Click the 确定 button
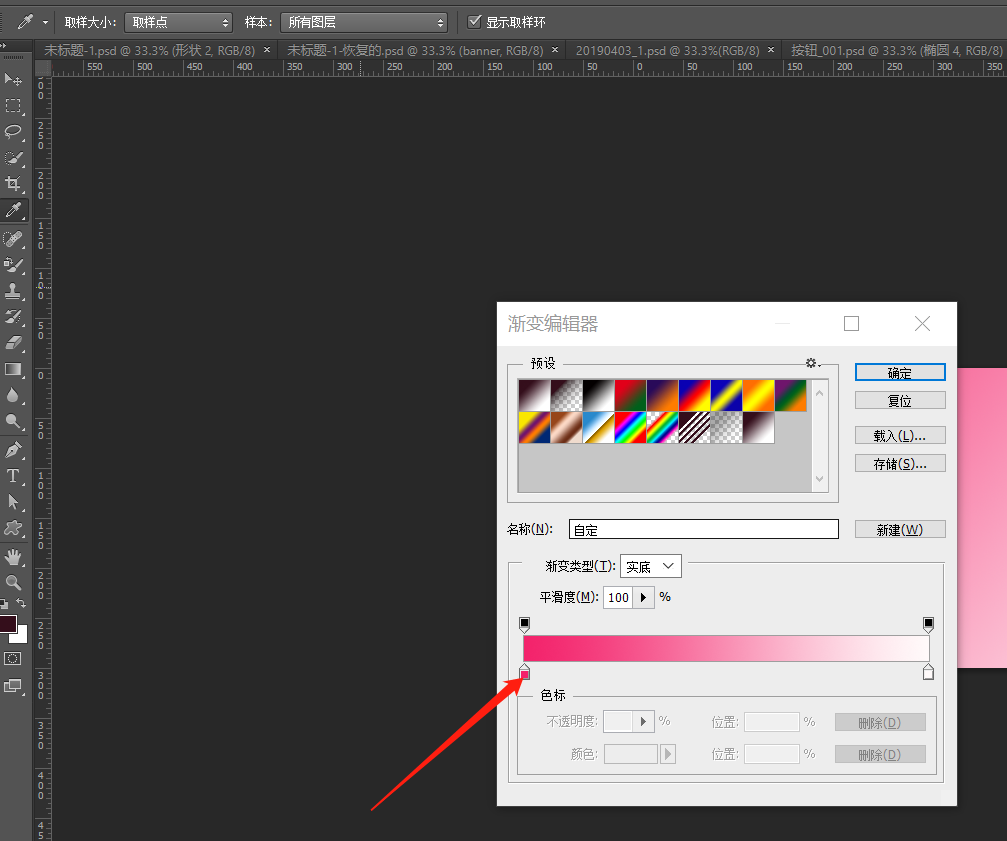This screenshot has width=1007, height=841. [x=900, y=373]
